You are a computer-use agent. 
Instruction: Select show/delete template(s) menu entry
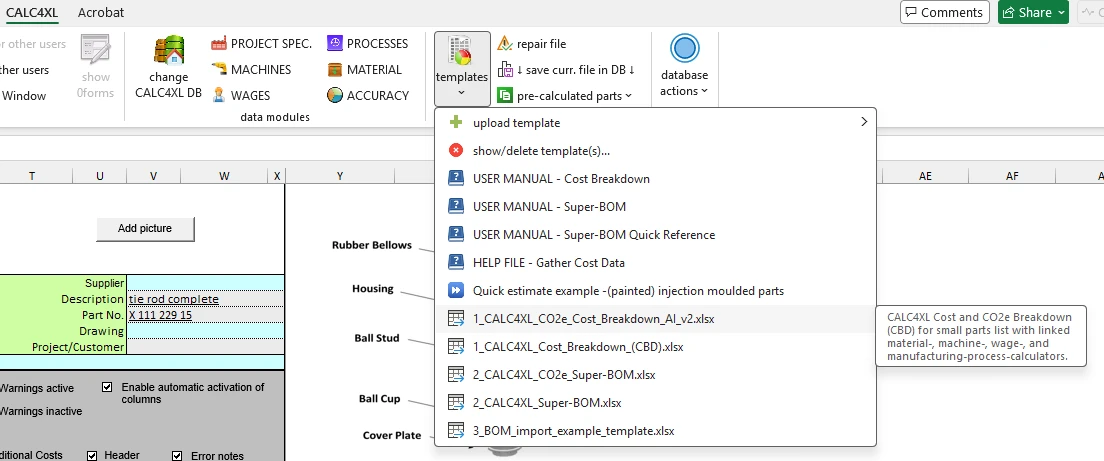click(x=541, y=151)
